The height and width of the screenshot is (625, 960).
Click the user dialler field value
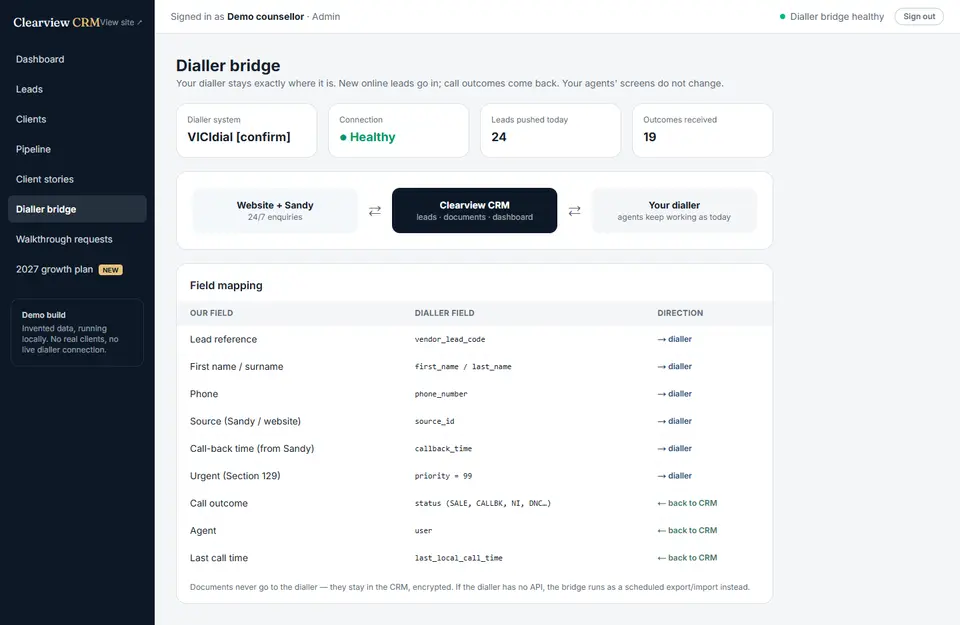coord(423,531)
